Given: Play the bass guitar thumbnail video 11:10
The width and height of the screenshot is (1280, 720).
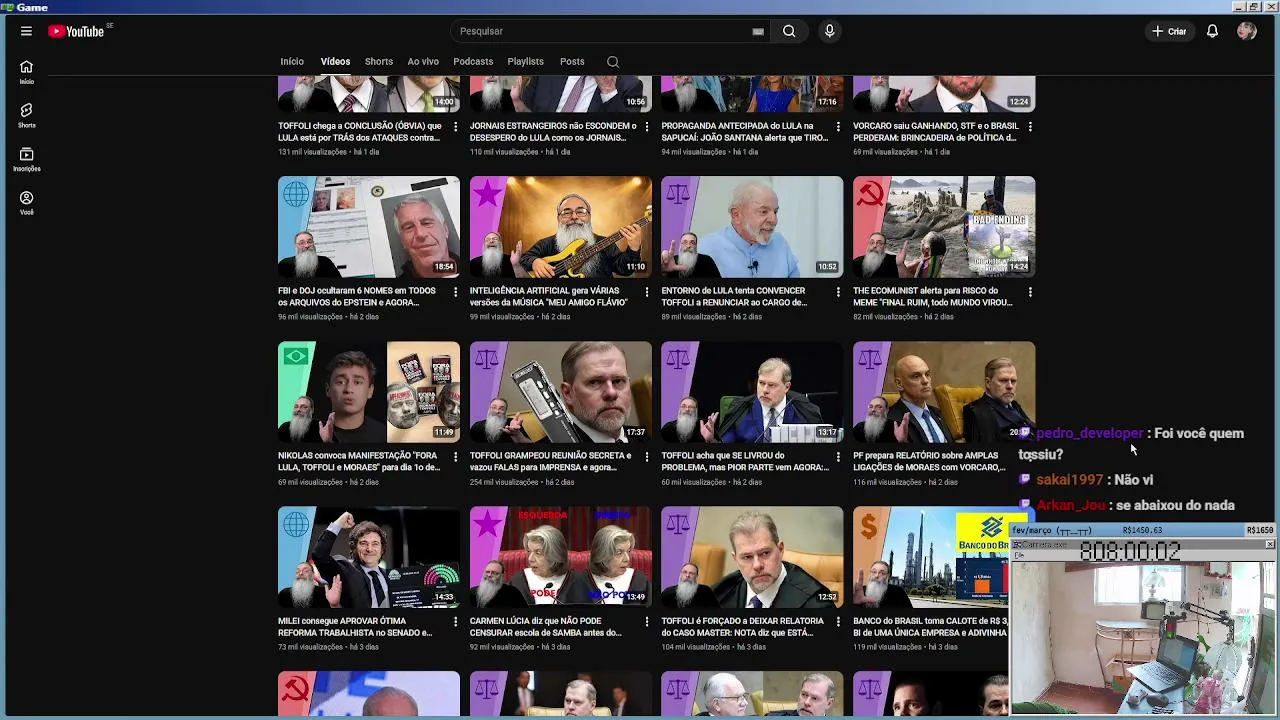Looking at the screenshot, I should pyautogui.click(x=561, y=227).
